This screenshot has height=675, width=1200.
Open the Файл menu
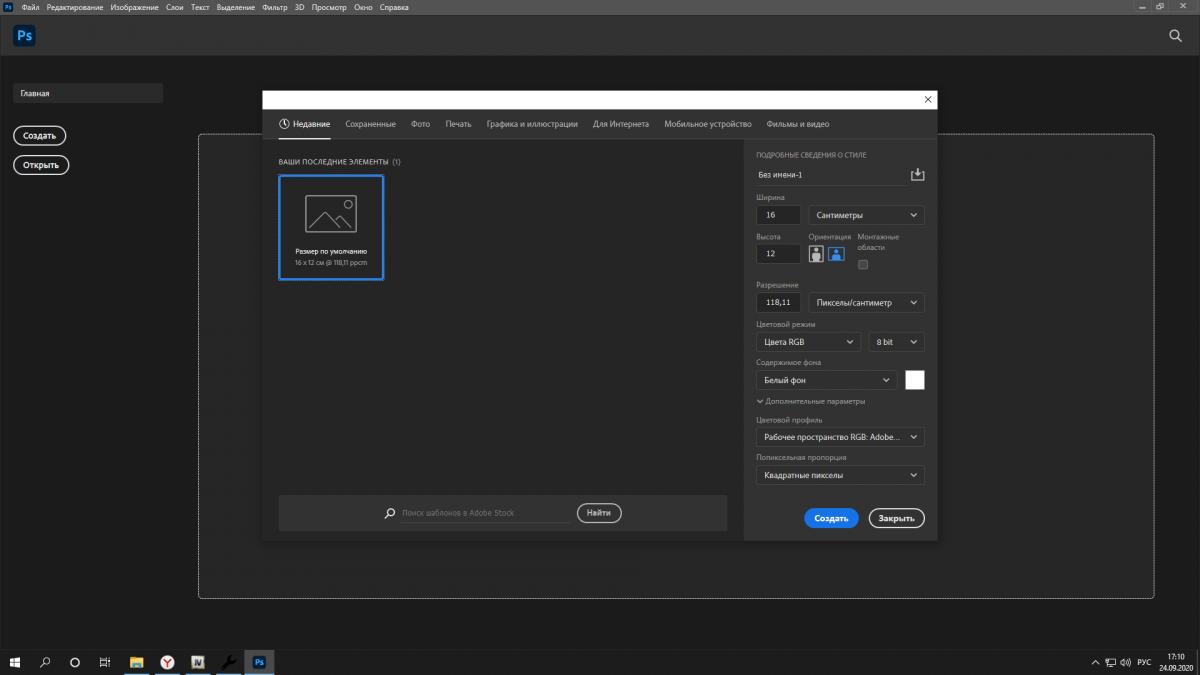(x=30, y=7)
